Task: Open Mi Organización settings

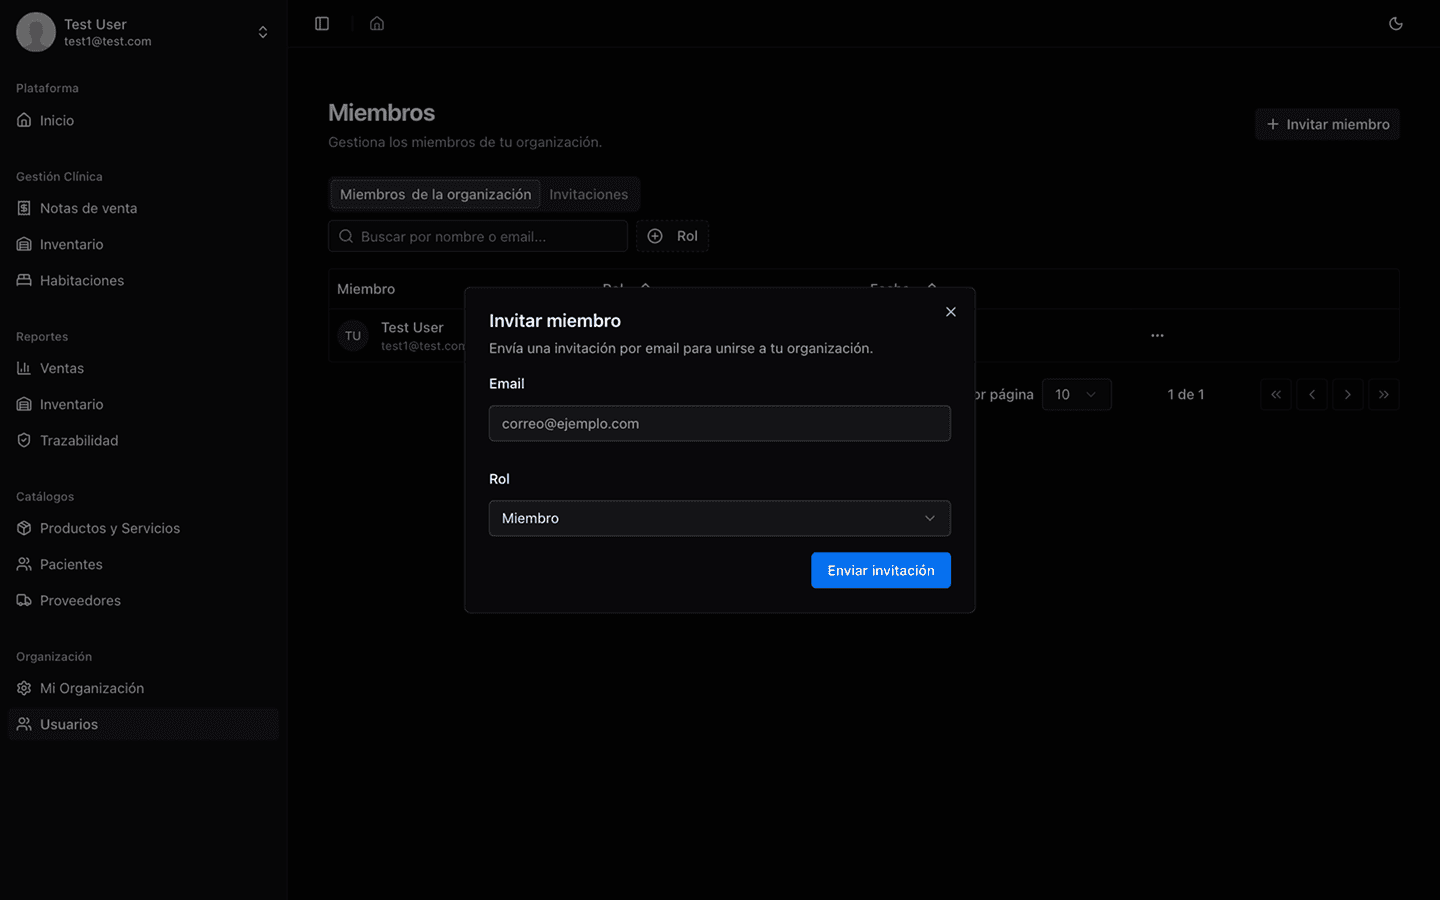Action: tap(92, 688)
